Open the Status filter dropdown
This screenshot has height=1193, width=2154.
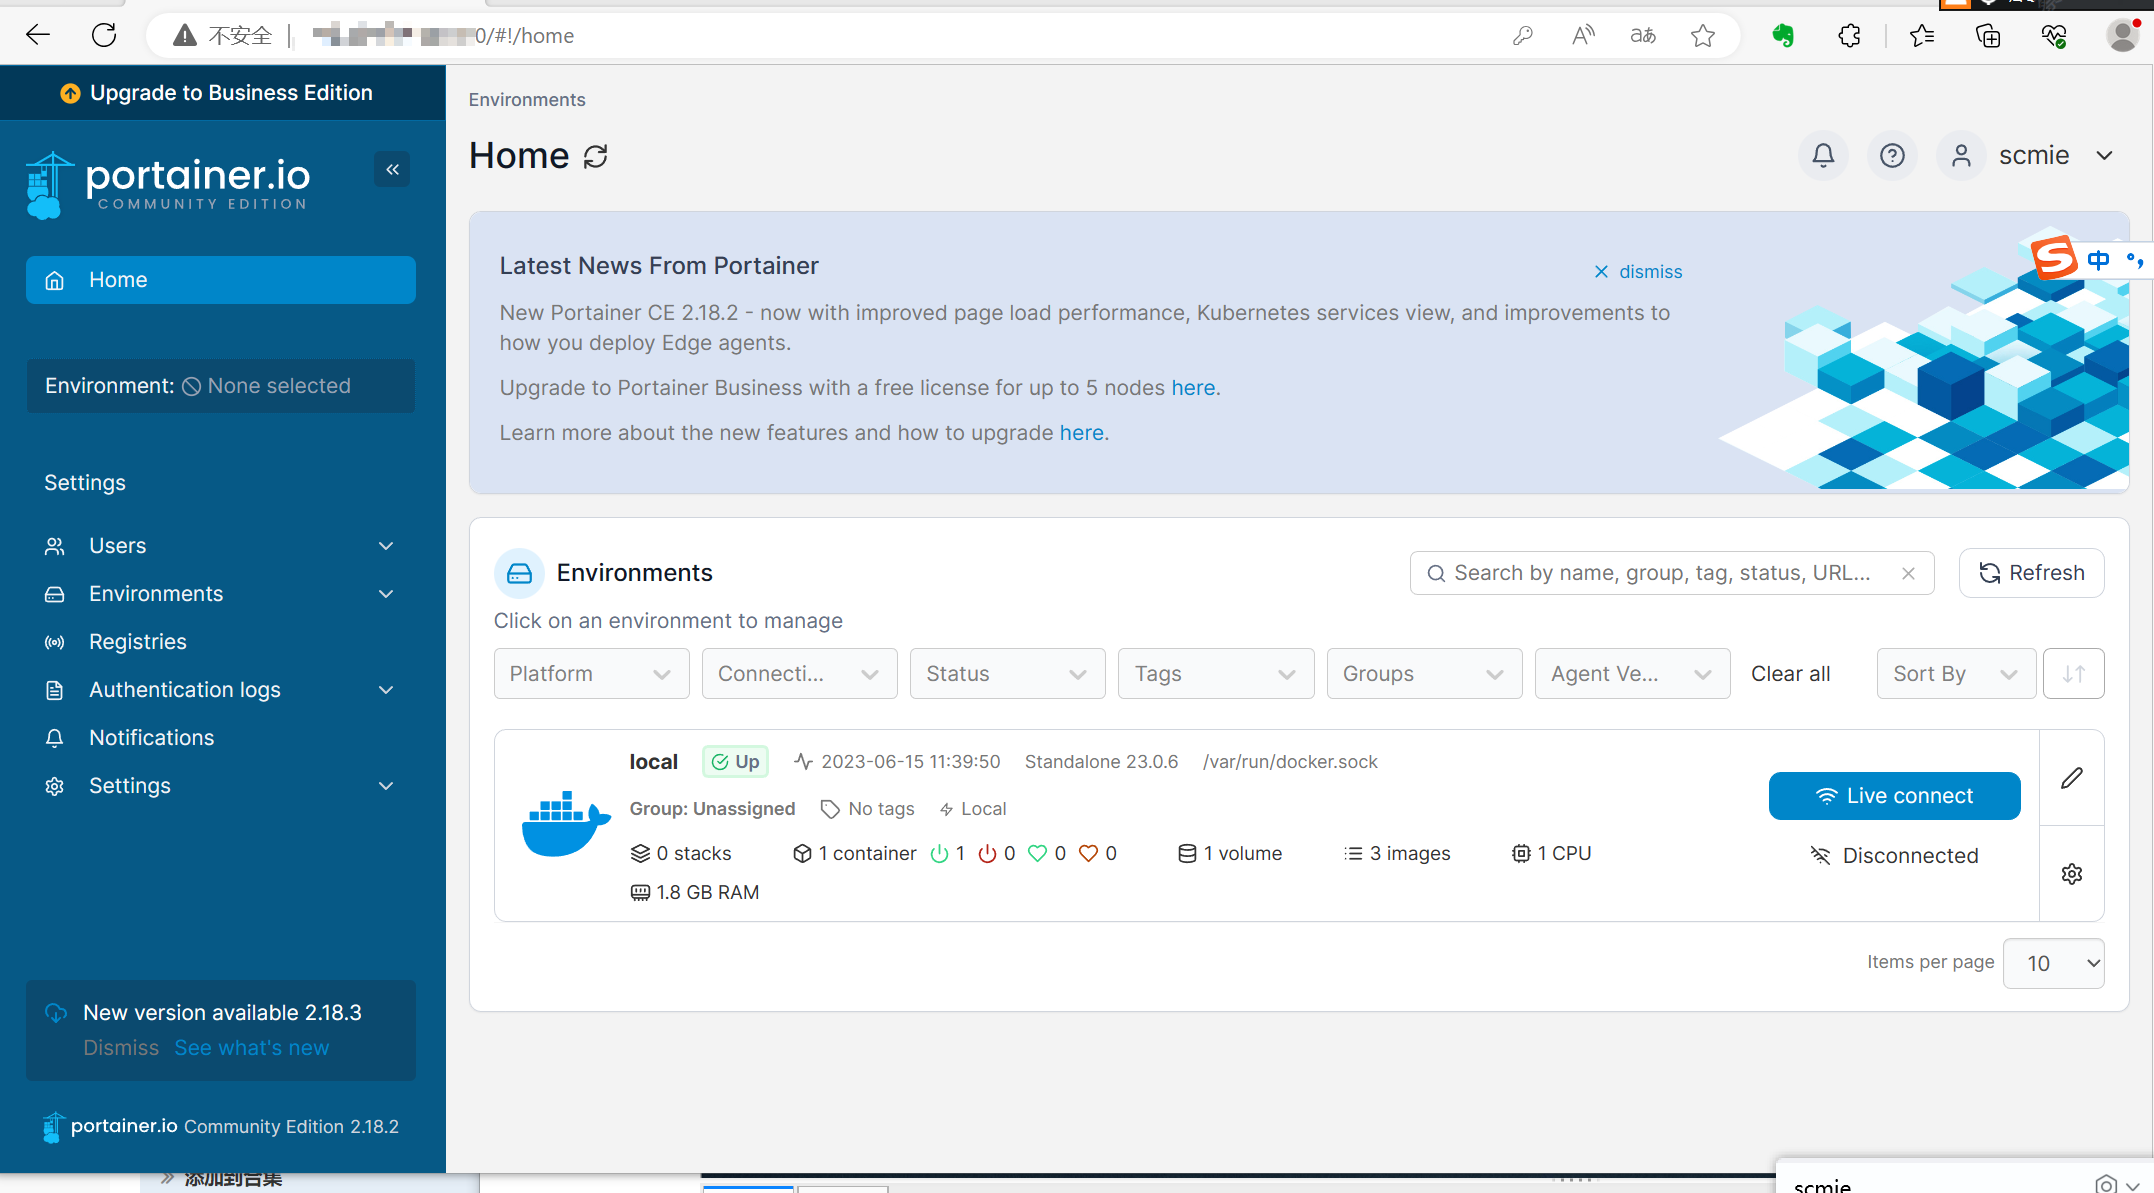pyautogui.click(x=1007, y=674)
